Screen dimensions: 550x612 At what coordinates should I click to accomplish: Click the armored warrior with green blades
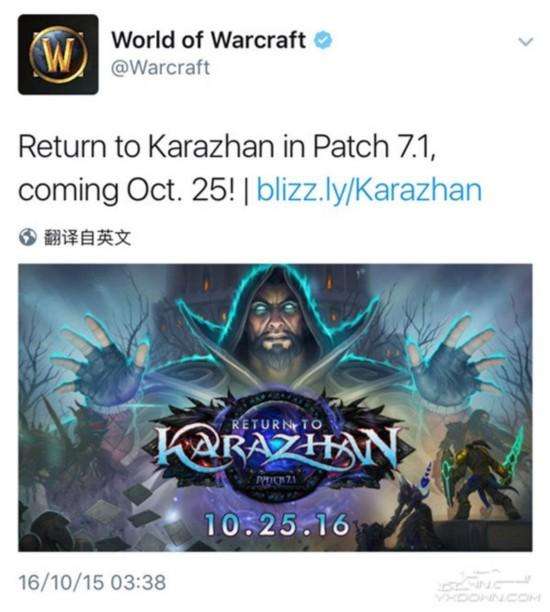(482, 476)
